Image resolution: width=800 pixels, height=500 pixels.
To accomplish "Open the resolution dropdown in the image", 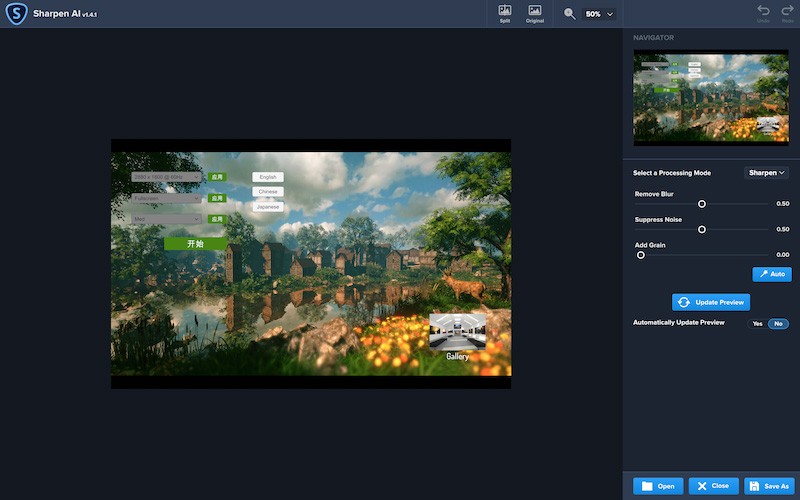I will [x=166, y=177].
